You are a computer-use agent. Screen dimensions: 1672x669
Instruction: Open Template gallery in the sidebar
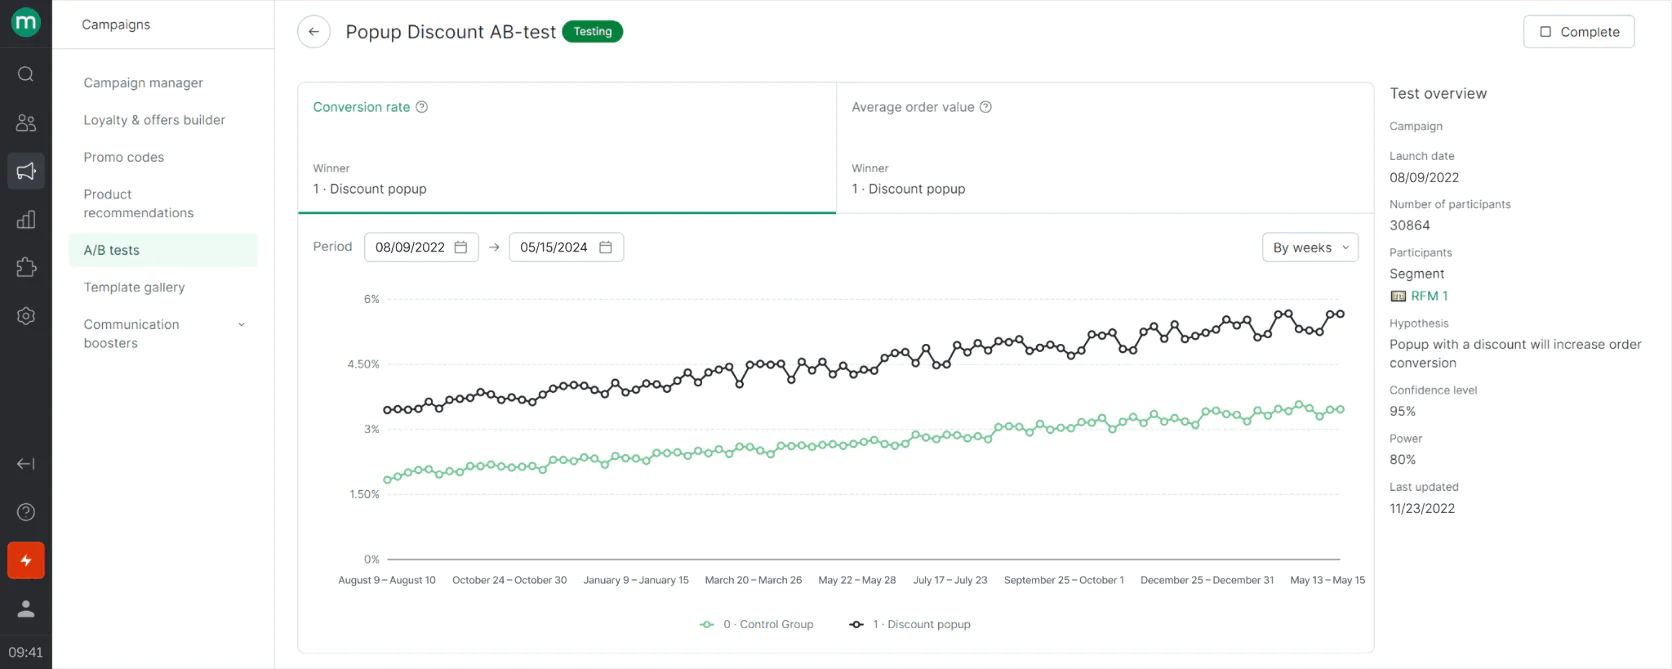pos(134,287)
